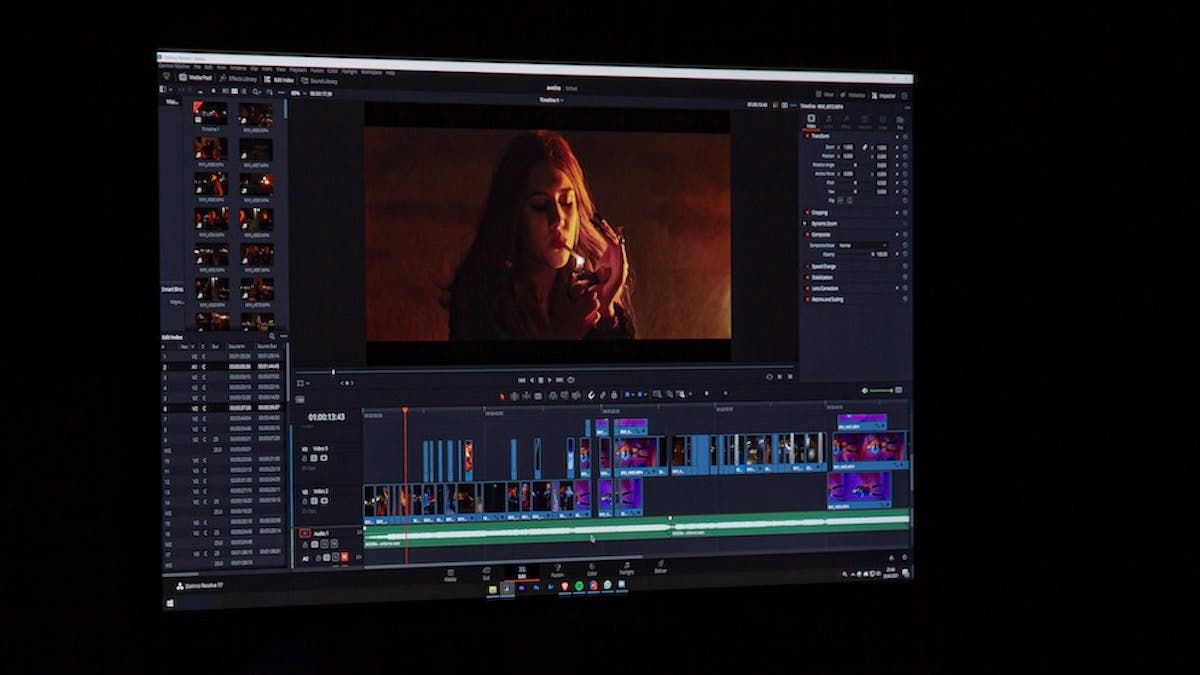Click the viewer scrubber bar

click(x=545, y=371)
